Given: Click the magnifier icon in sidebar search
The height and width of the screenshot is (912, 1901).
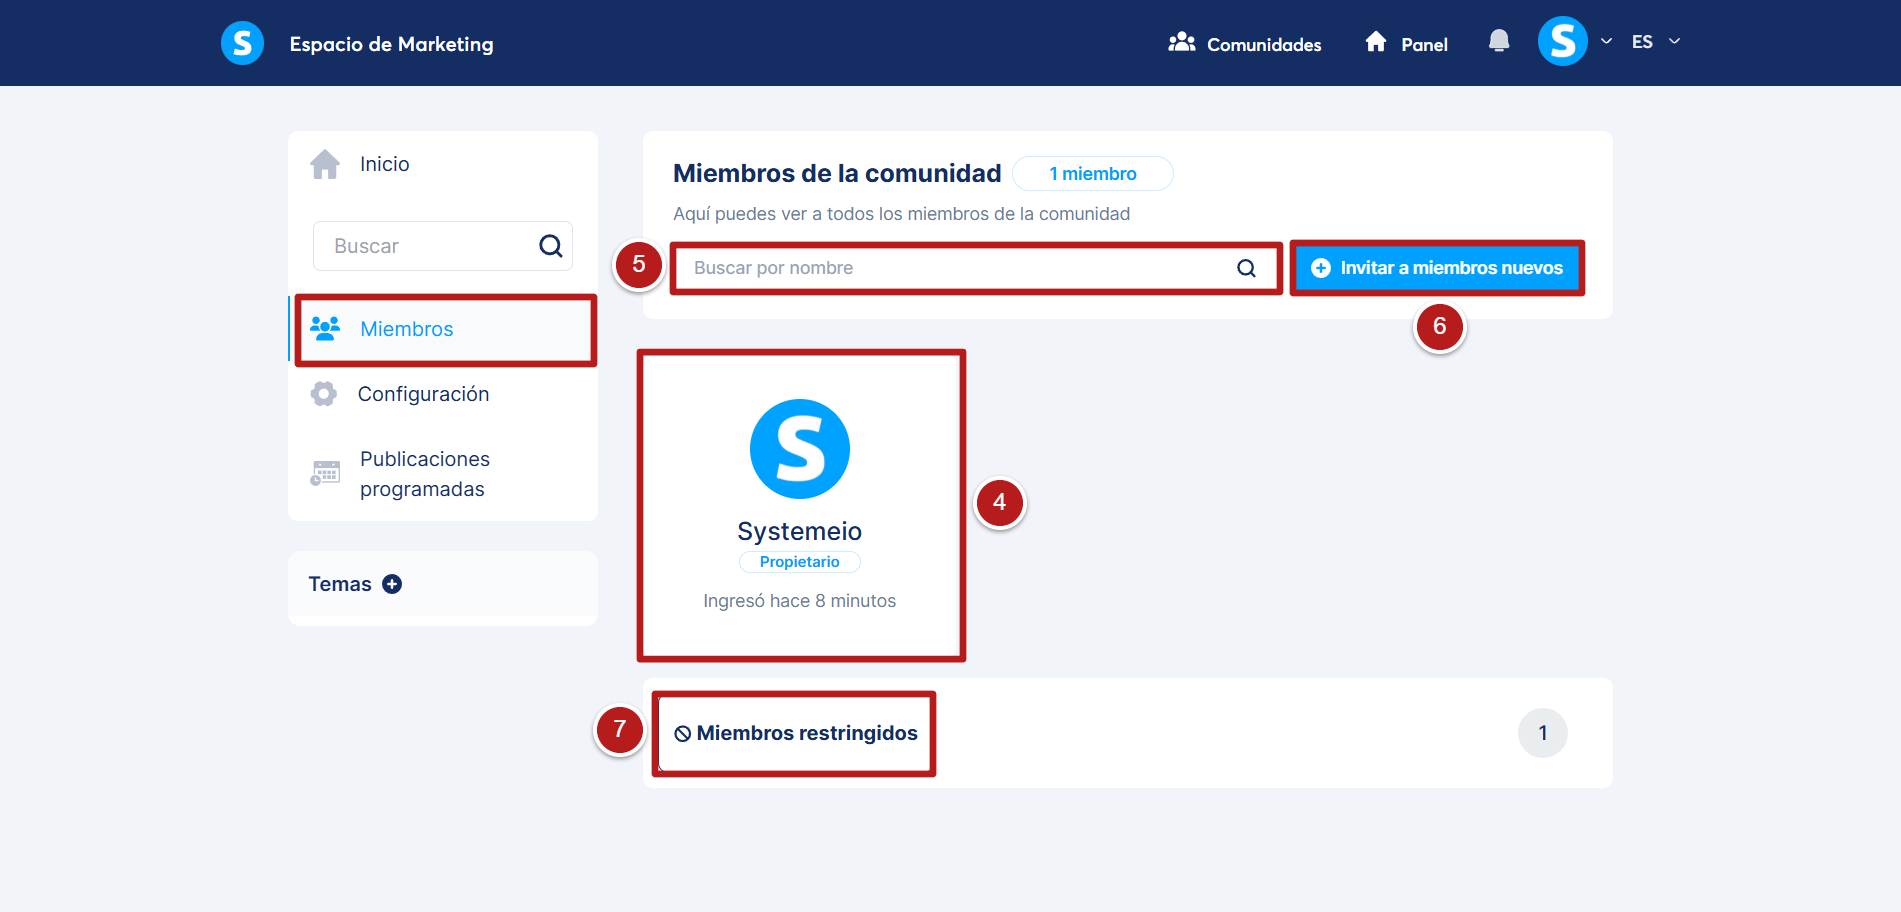Looking at the screenshot, I should point(550,246).
